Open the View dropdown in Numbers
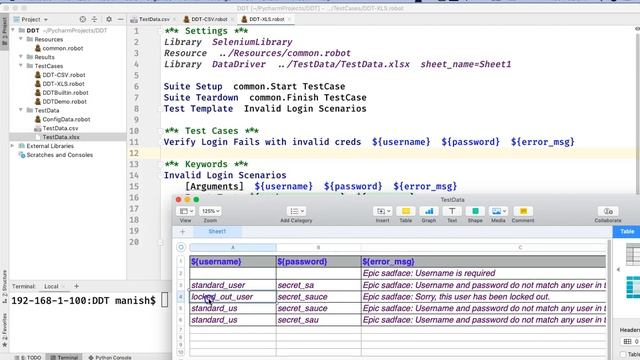Image resolution: width=640 pixels, height=360 pixels. 185,211
